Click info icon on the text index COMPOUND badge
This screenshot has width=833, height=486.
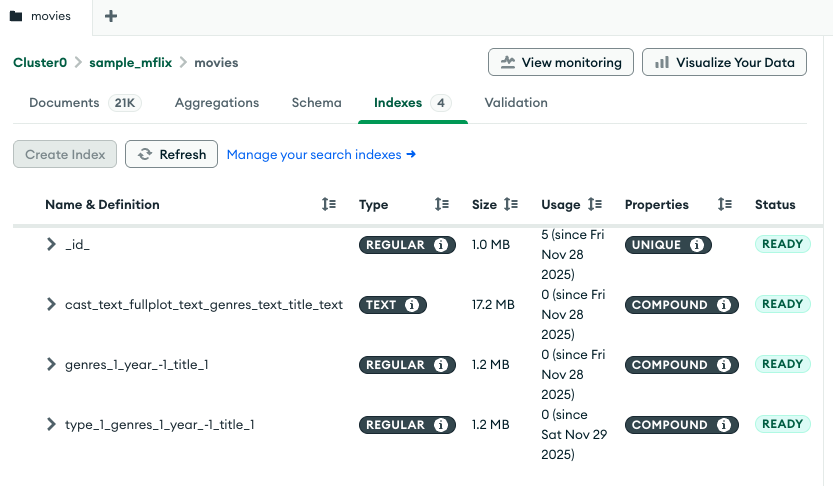point(723,305)
